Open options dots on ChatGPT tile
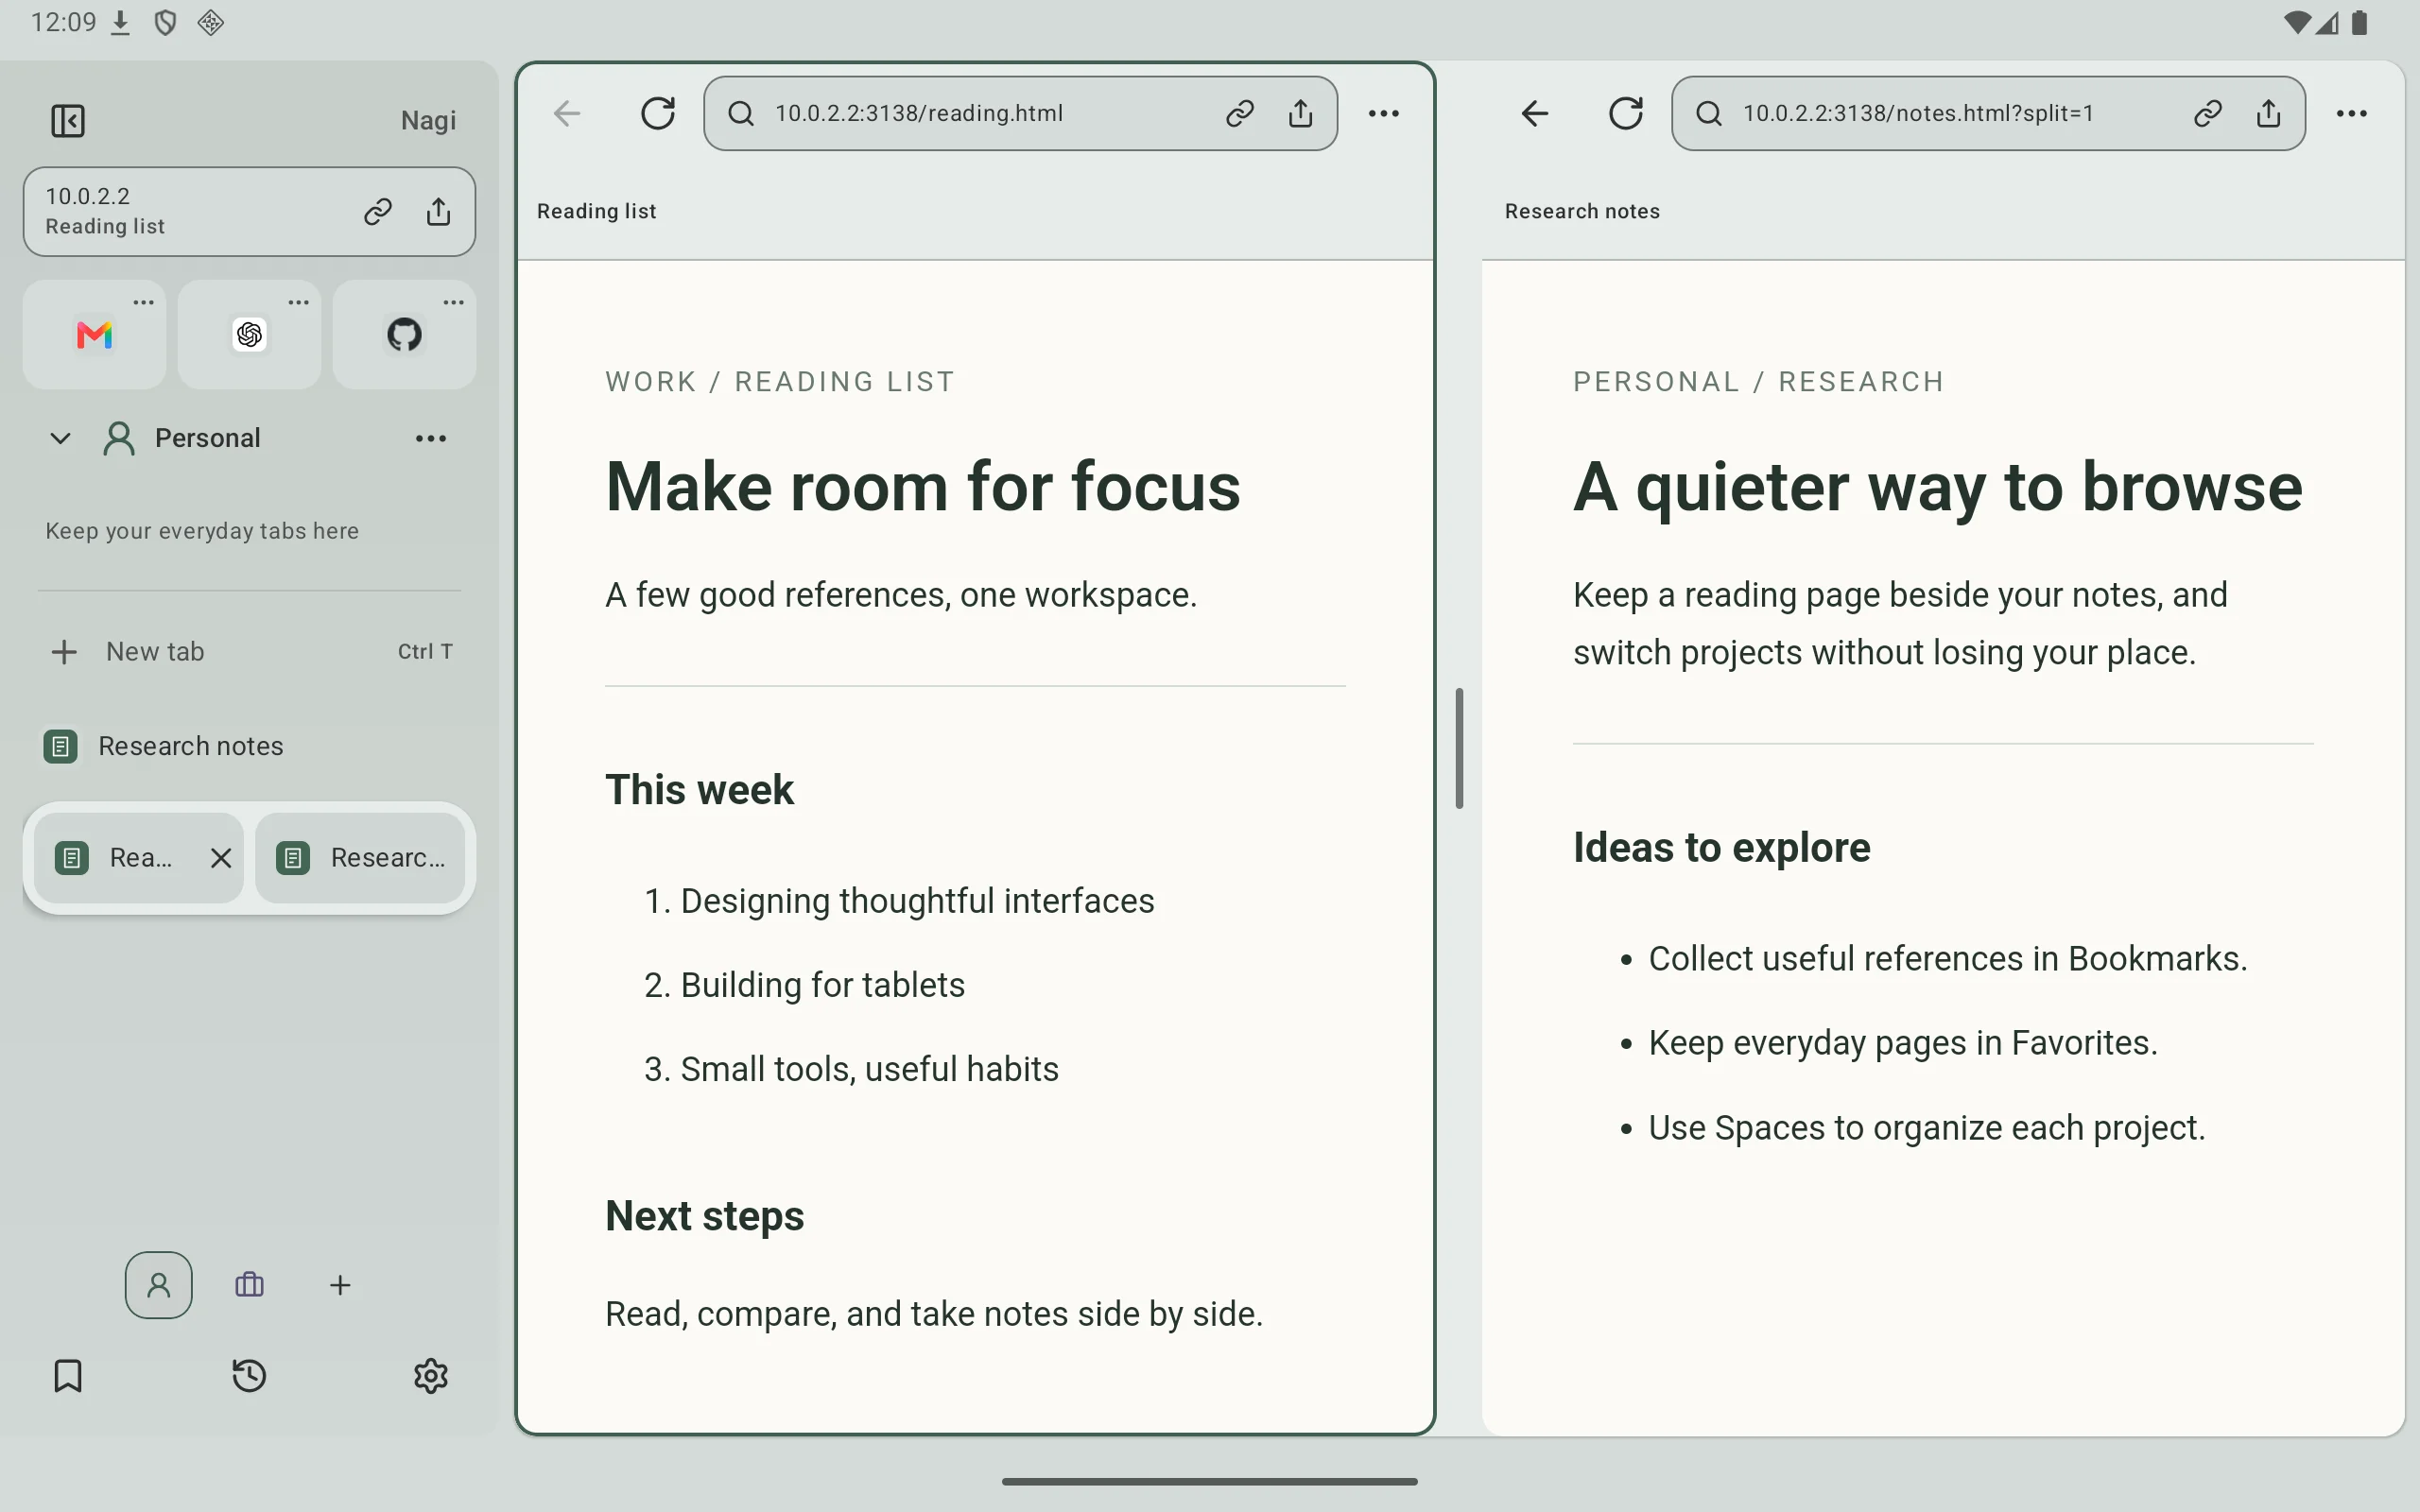Image resolution: width=2420 pixels, height=1512 pixels. [299, 302]
